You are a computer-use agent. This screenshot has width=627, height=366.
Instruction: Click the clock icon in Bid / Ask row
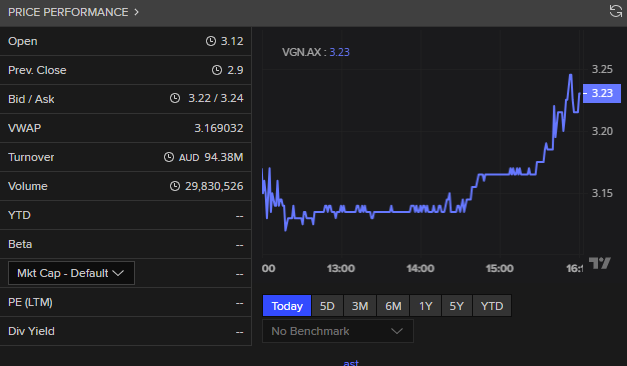175,98
